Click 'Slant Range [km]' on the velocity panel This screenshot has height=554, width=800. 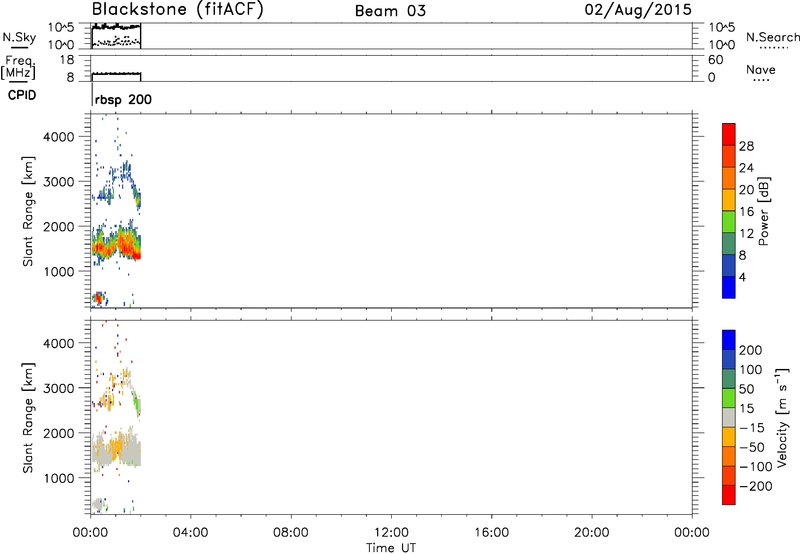(28, 417)
